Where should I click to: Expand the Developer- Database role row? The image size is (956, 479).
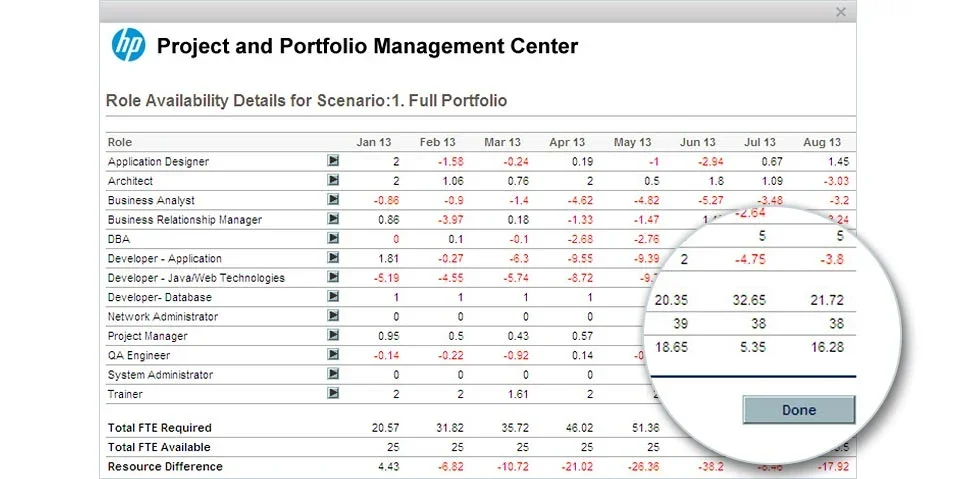[x=333, y=297]
